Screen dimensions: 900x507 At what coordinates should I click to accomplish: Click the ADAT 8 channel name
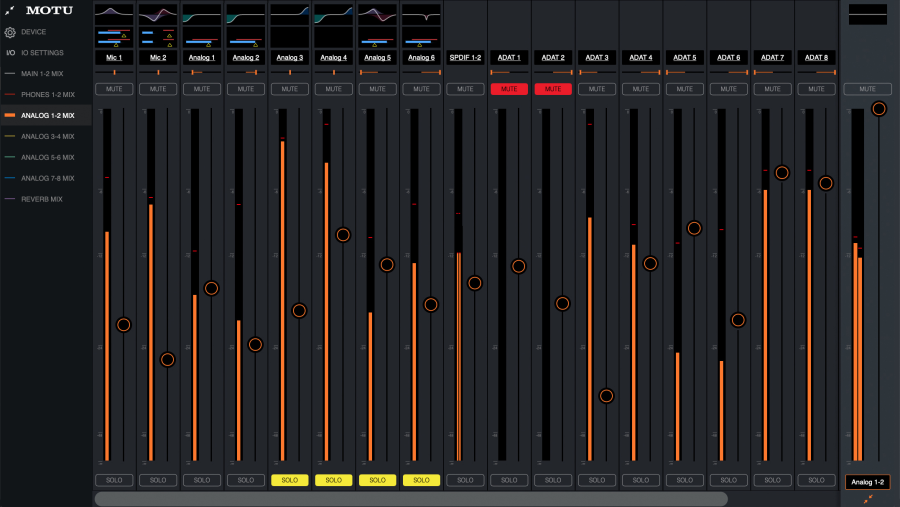pyautogui.click(x=816, y=57)
